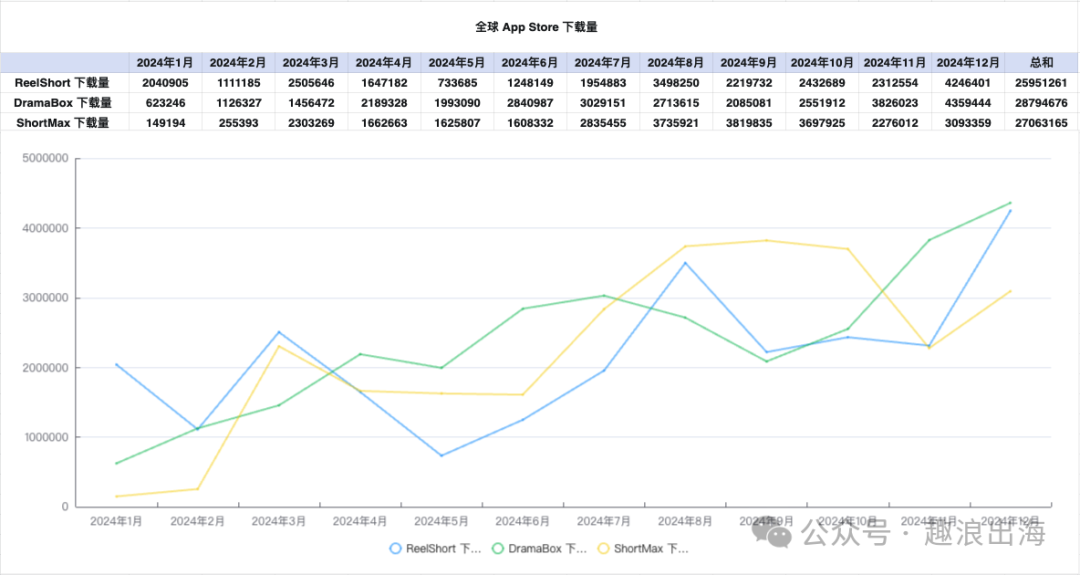Click the 2024年7月 x-axis label

[x=604, y=521]
